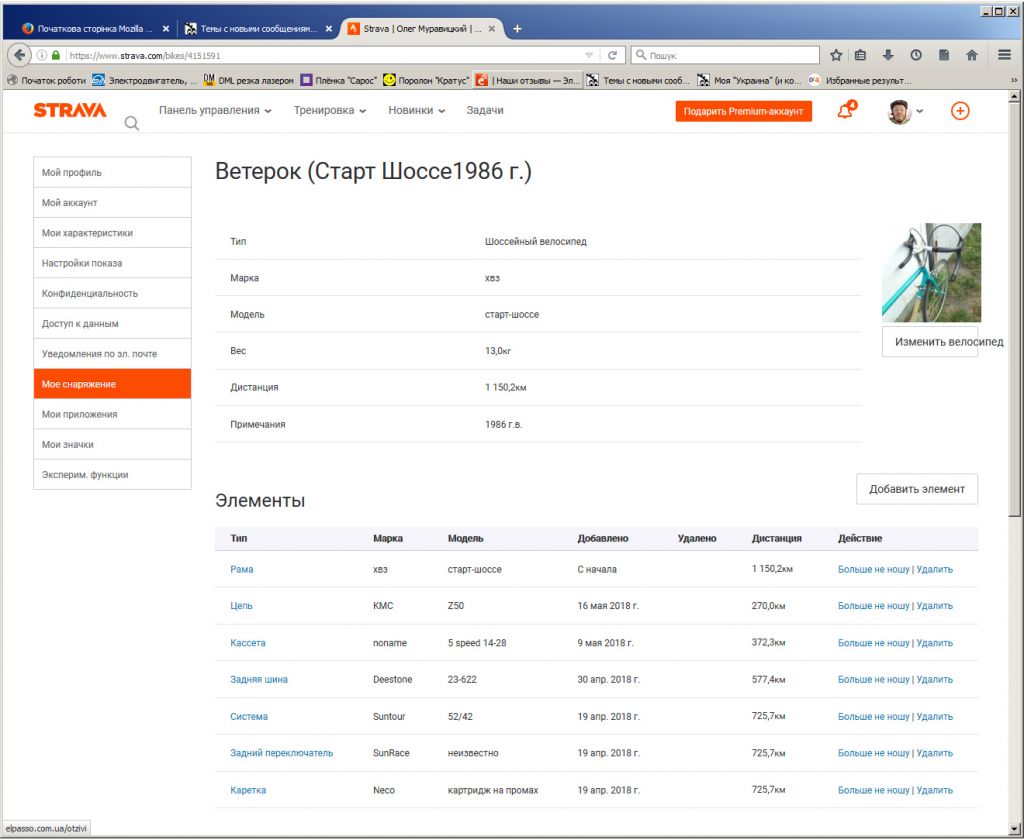
Task: Go to Firefox home page icon
Action: coord(971,56)
